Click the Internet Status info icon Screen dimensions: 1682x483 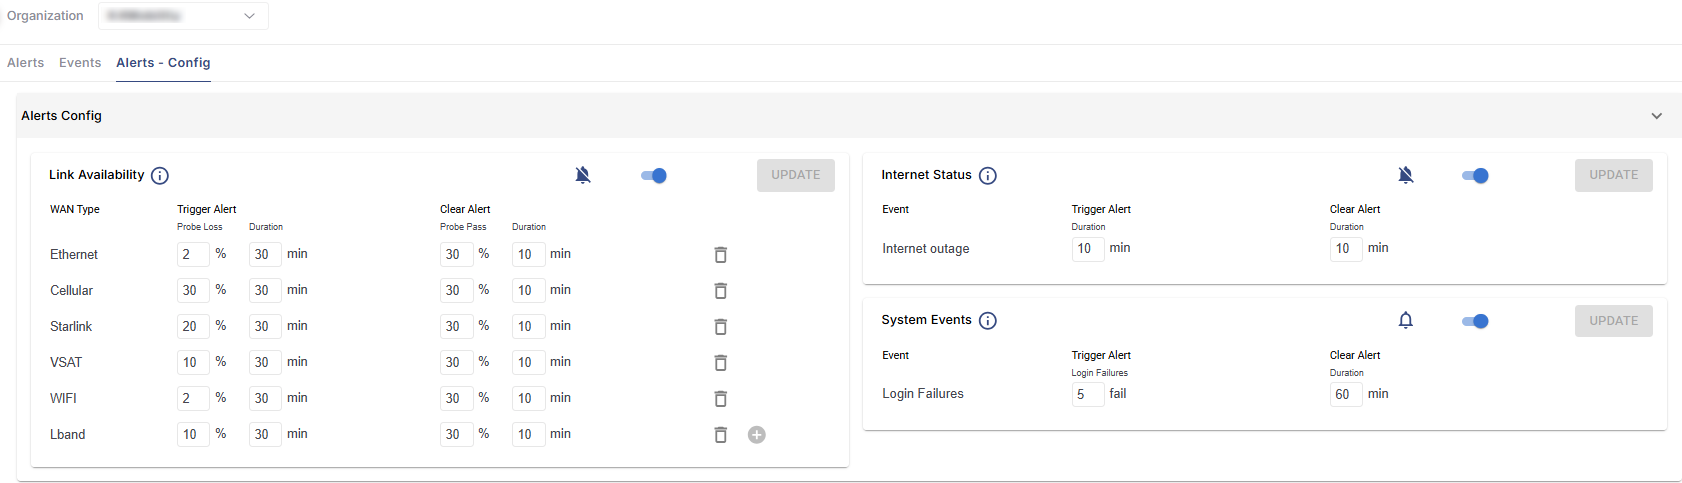[x=988, y=176]
